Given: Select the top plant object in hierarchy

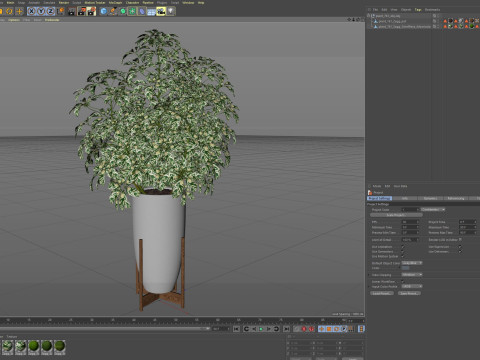Looking at the screenshot, I should (x=388, y=16).
